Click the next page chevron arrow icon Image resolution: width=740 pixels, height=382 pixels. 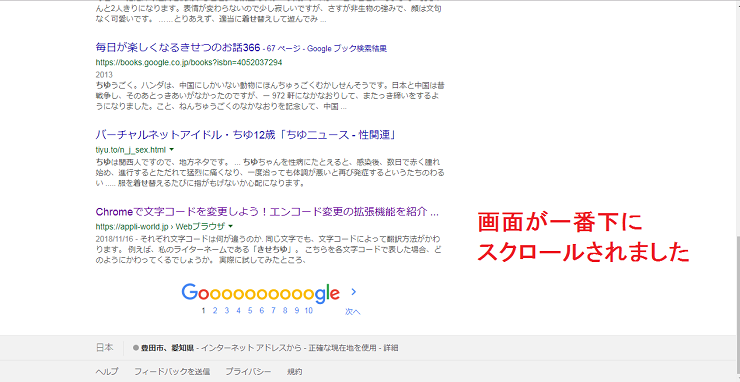click(354, 292)
